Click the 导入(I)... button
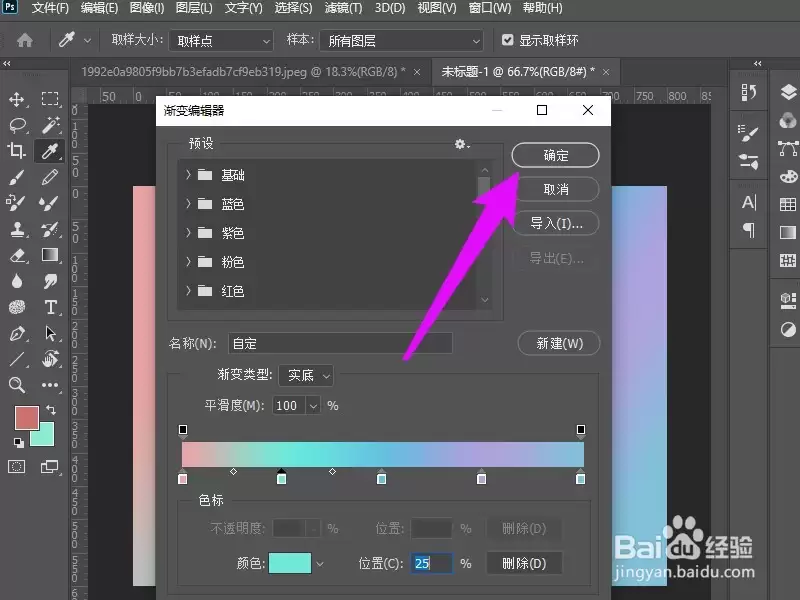 pos(556,223)
